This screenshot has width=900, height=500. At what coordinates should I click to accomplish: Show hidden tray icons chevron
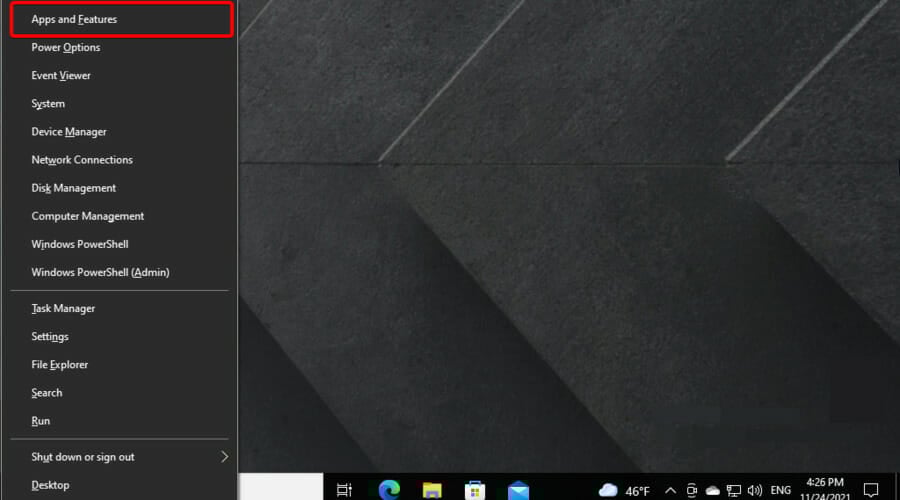point(670,490)
